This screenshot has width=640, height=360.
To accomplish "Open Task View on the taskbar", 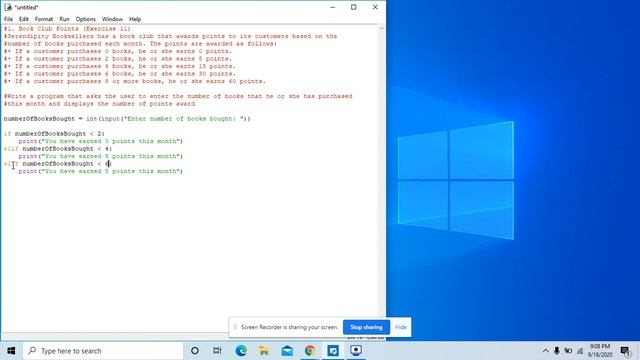I will coord(217,351).
